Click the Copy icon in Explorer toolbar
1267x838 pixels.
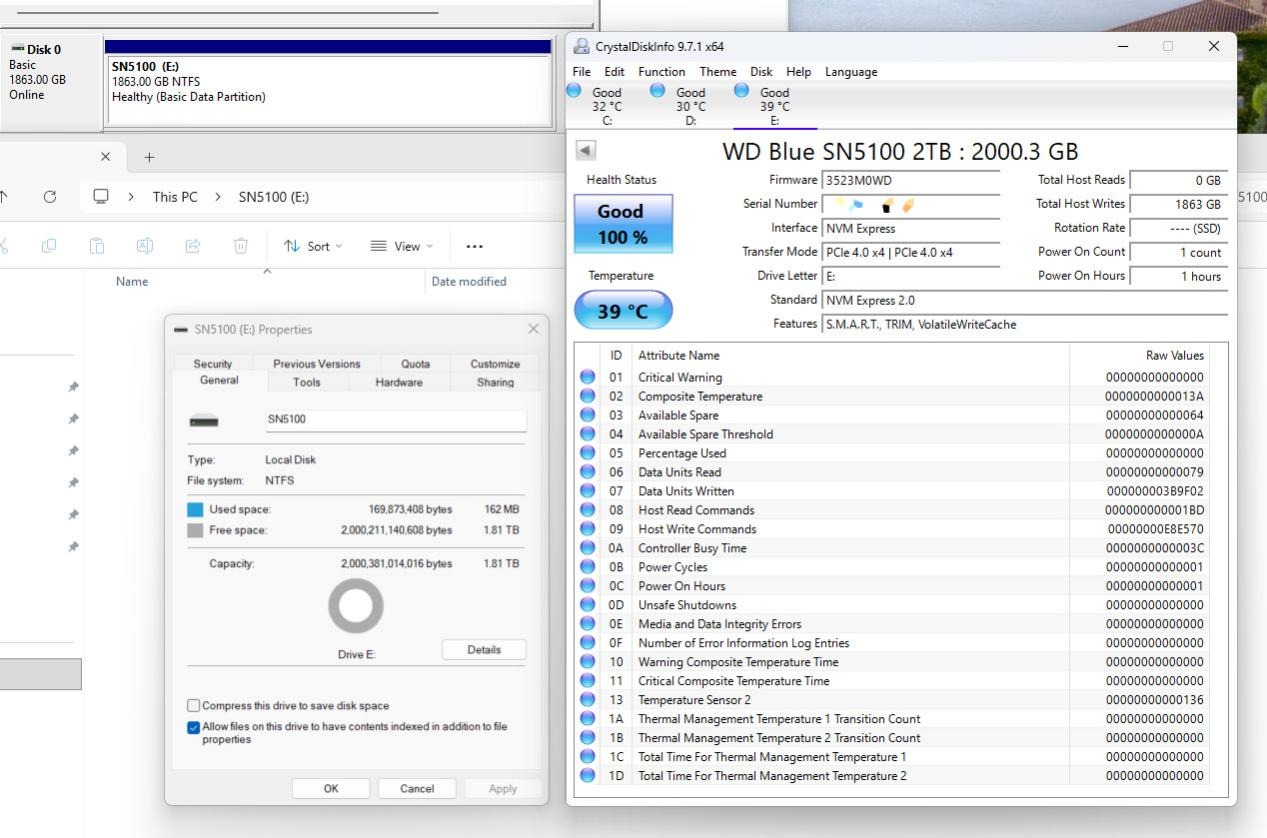(x=47, y=245)
